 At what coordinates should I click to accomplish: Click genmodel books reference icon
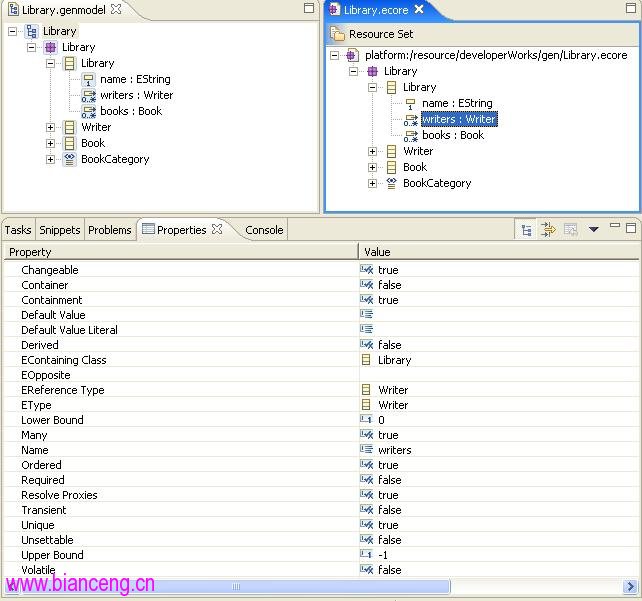tap(88, 111)
